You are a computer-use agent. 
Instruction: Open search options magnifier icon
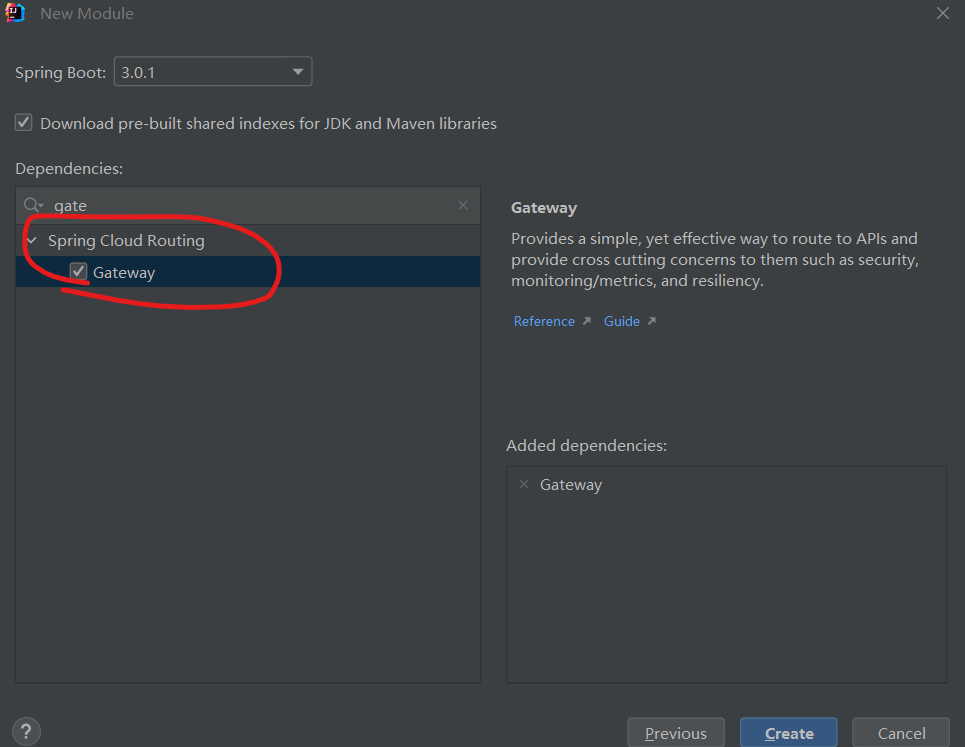(33, 205)
